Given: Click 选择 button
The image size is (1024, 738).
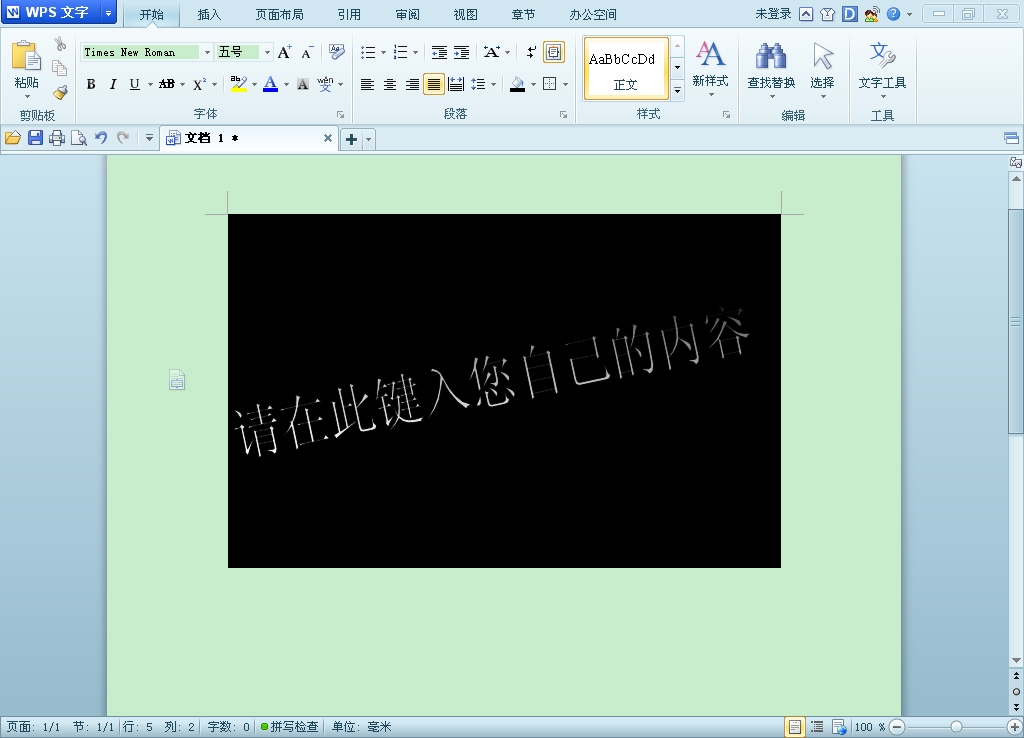Looking at the screenshot, I should (822, 70).
